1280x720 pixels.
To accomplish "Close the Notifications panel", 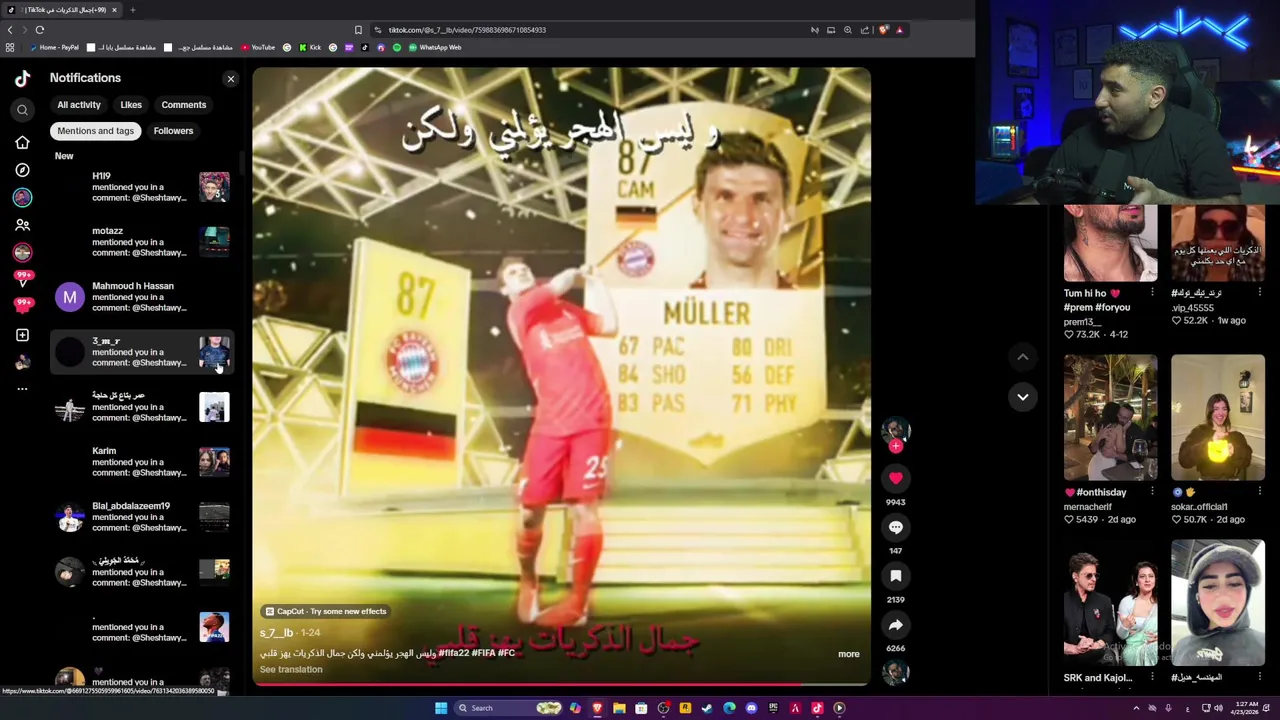I will pos(231,79).
